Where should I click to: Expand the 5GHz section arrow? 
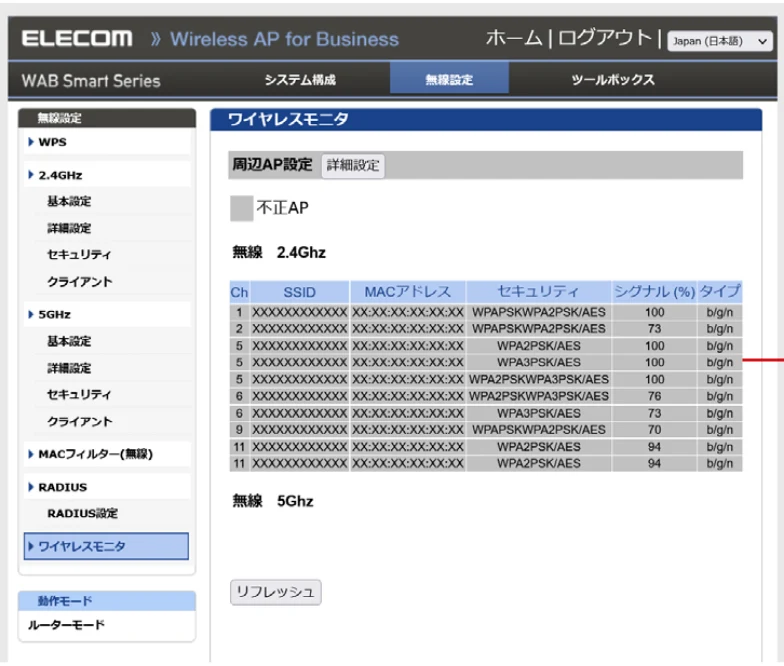click(31, 314)
